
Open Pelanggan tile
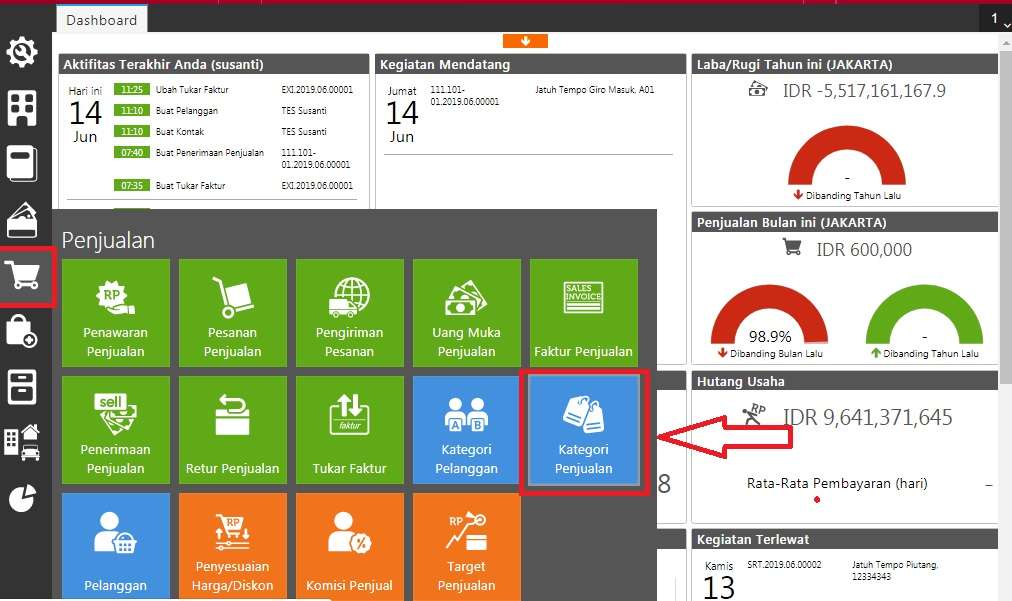116,546
